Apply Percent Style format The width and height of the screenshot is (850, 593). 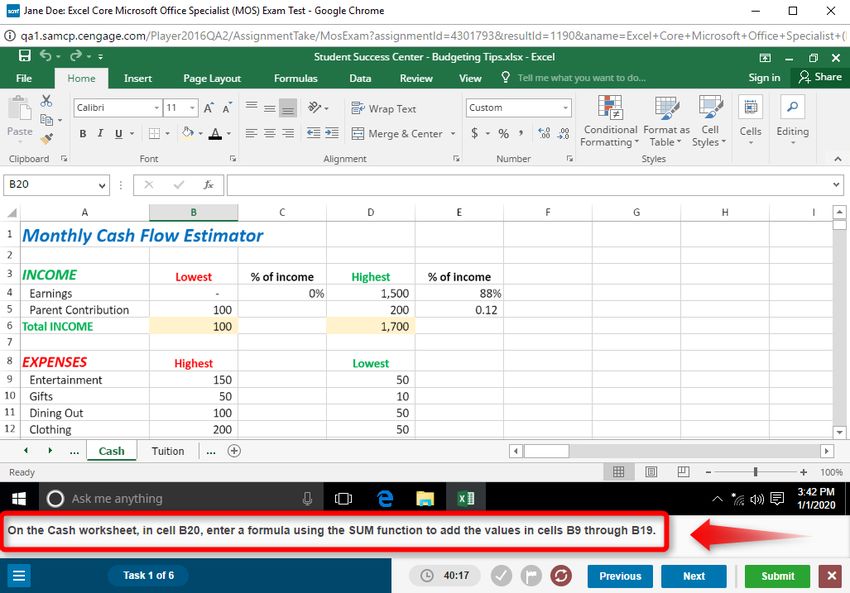(x=504, y=133)
